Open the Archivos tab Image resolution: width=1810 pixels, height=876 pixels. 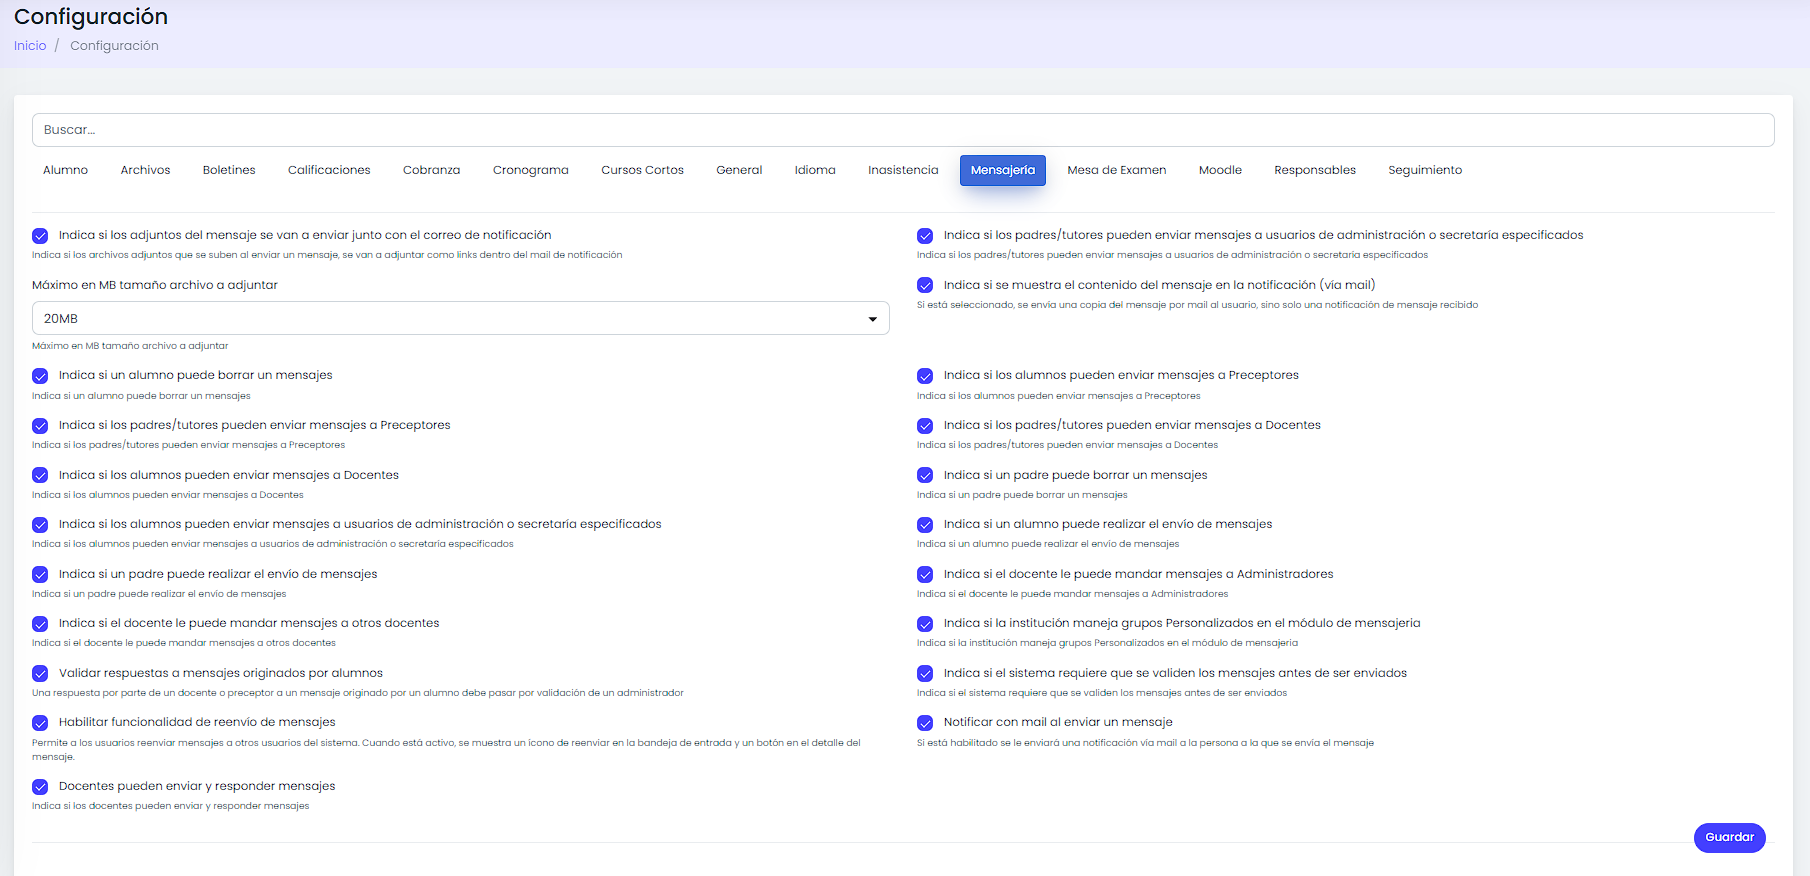click(x=145, y=170)
